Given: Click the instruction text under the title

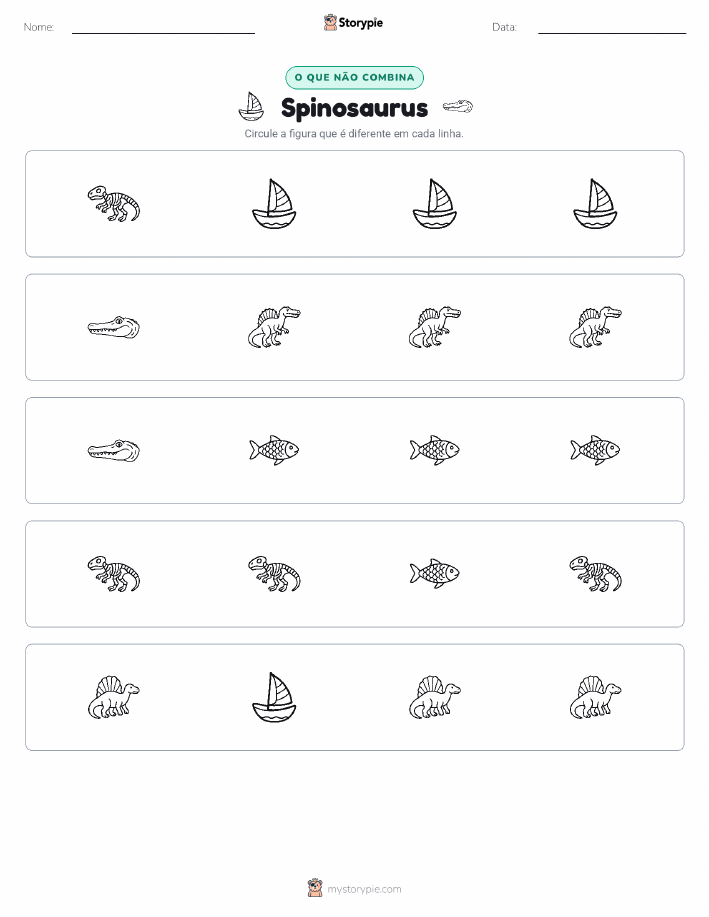Looking at the screenshot, I should (x=354, y=134).
